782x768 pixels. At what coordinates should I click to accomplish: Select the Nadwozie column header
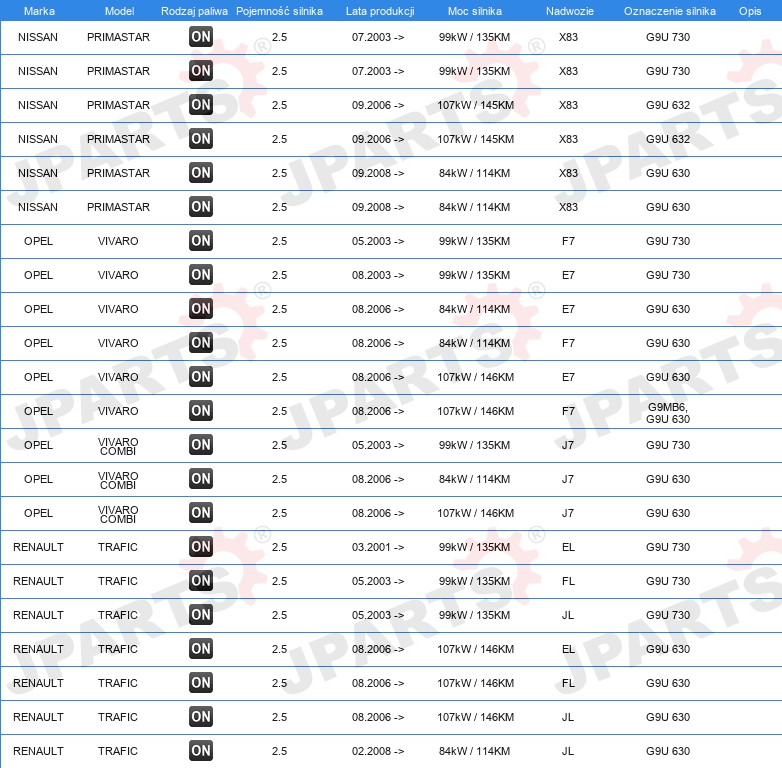click(x=570, y=11)
